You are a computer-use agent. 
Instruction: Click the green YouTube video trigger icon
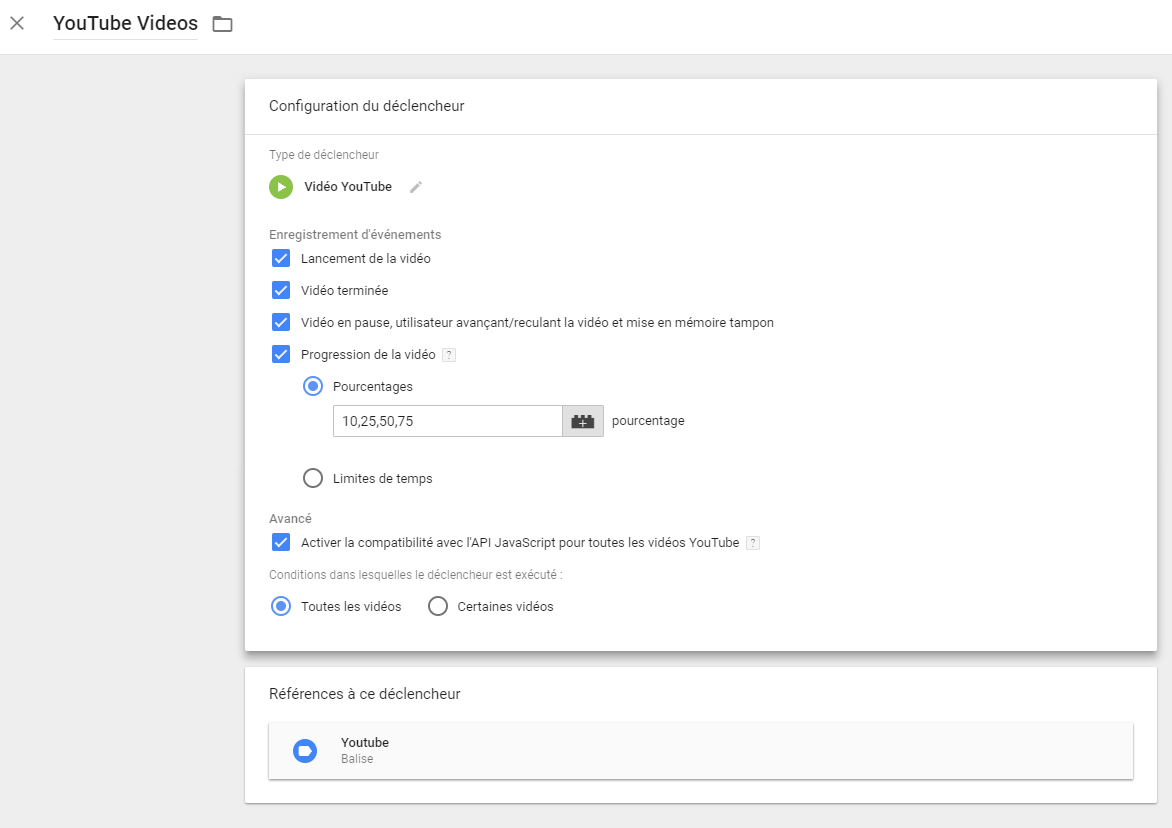[x=281, y=187]
